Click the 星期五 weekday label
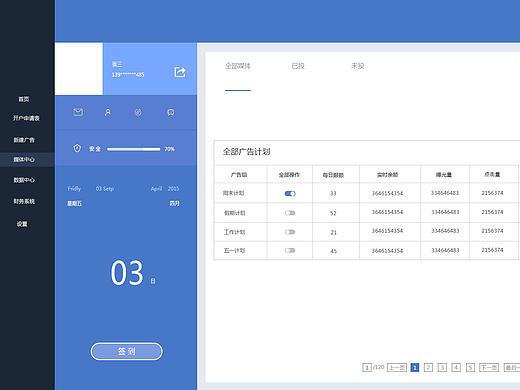Screen dimensions: 520x390 click(x=74, y=203)
